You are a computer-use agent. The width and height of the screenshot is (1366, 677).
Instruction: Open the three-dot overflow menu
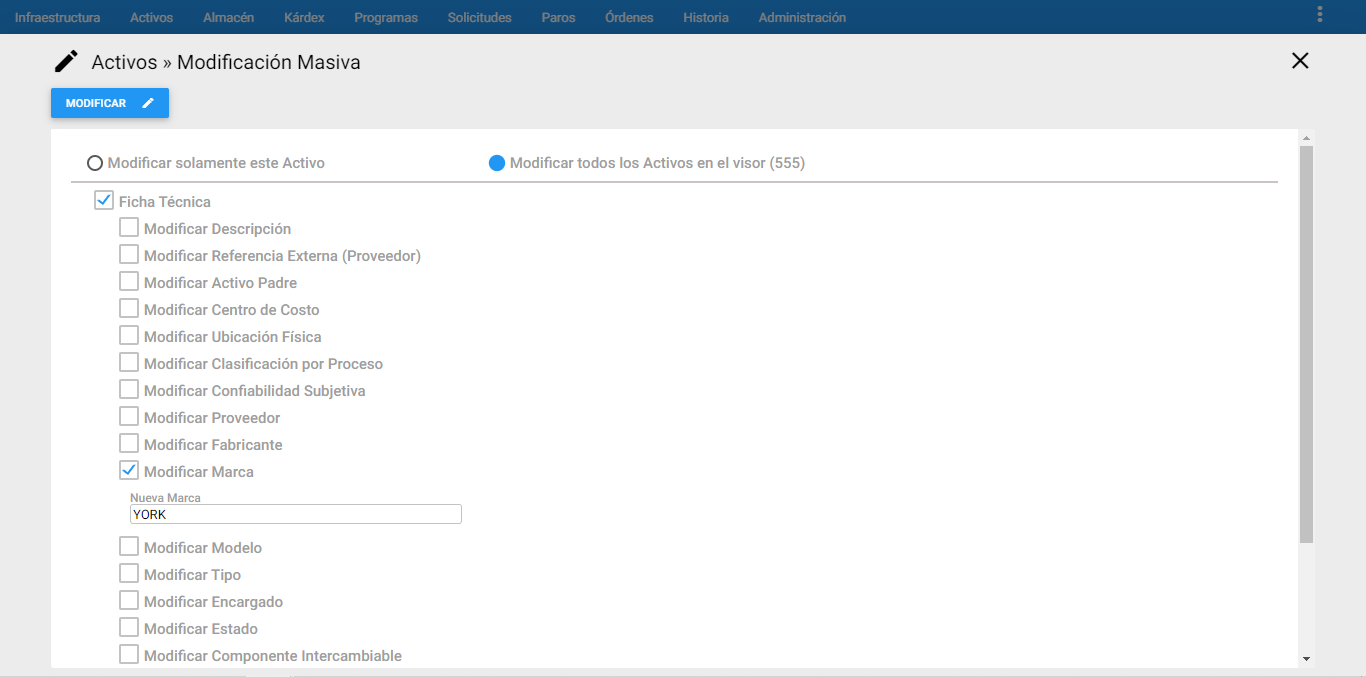(x=1320, y=14)
